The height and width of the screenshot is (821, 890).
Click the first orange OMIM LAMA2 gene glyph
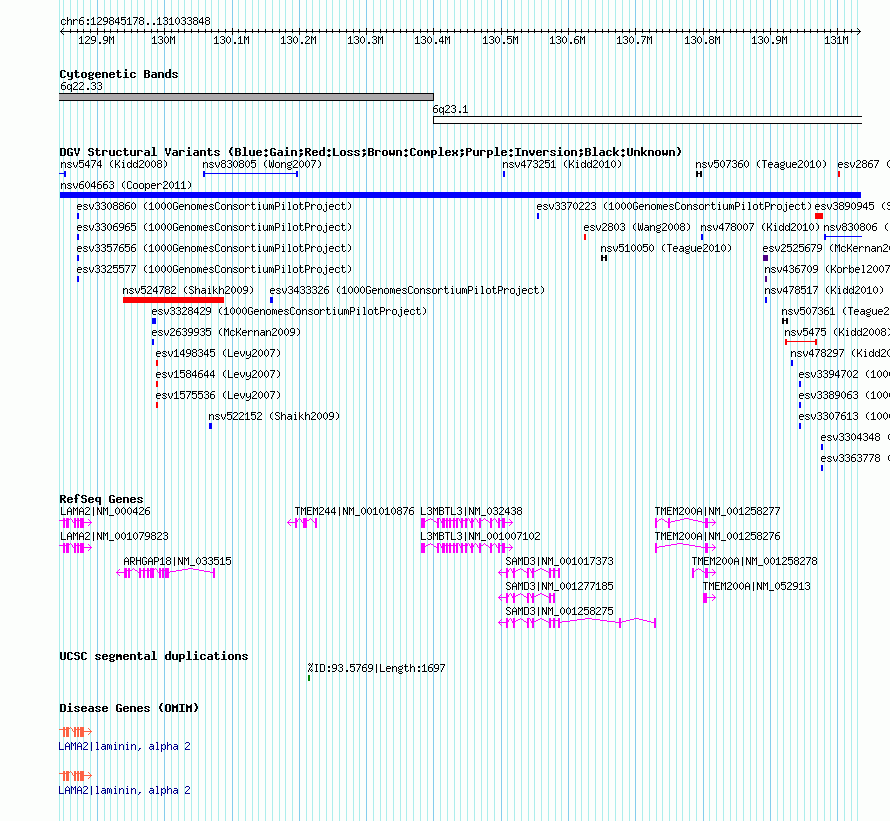[x=75, y=731]
